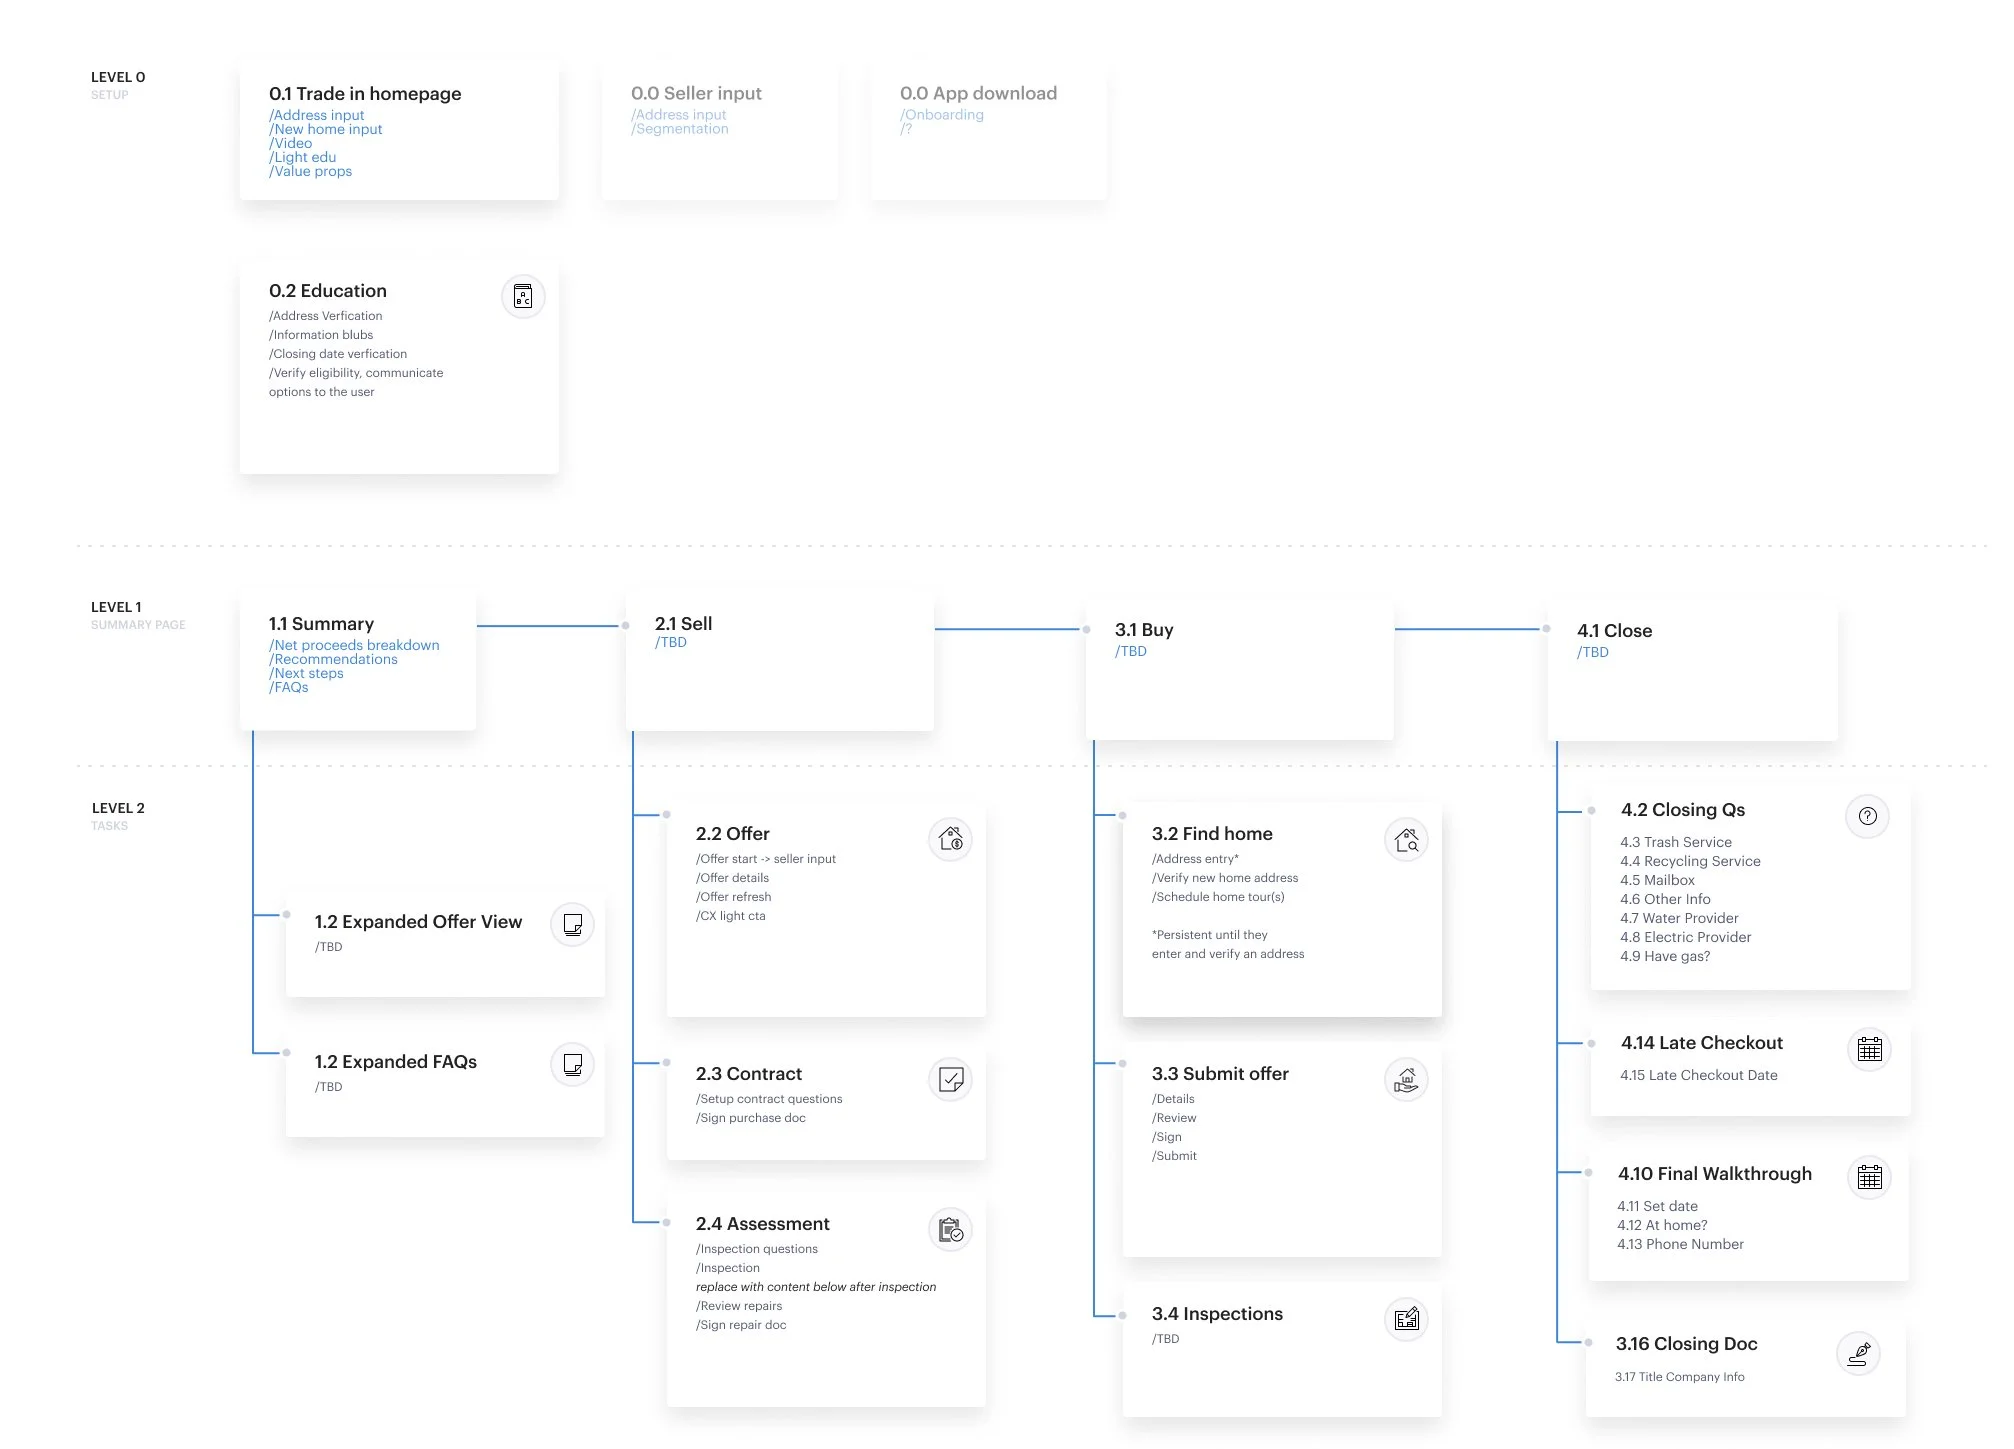Click the New home input link

coord(326,129)
